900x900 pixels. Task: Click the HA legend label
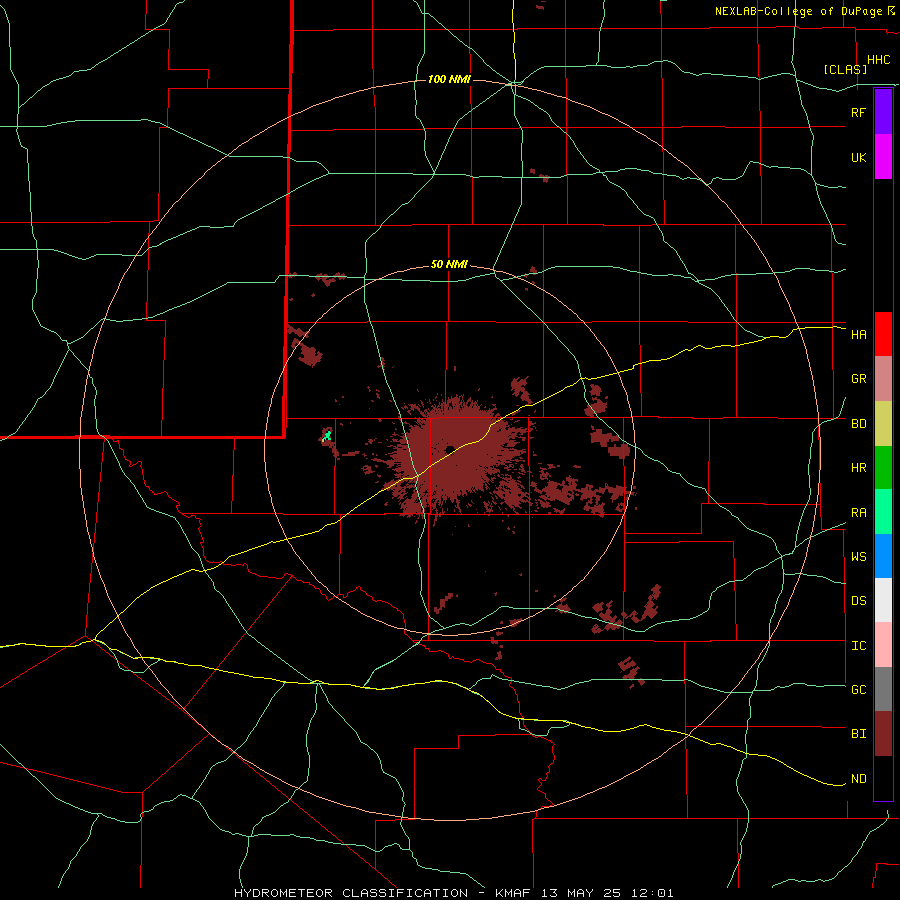click(858, 335)
